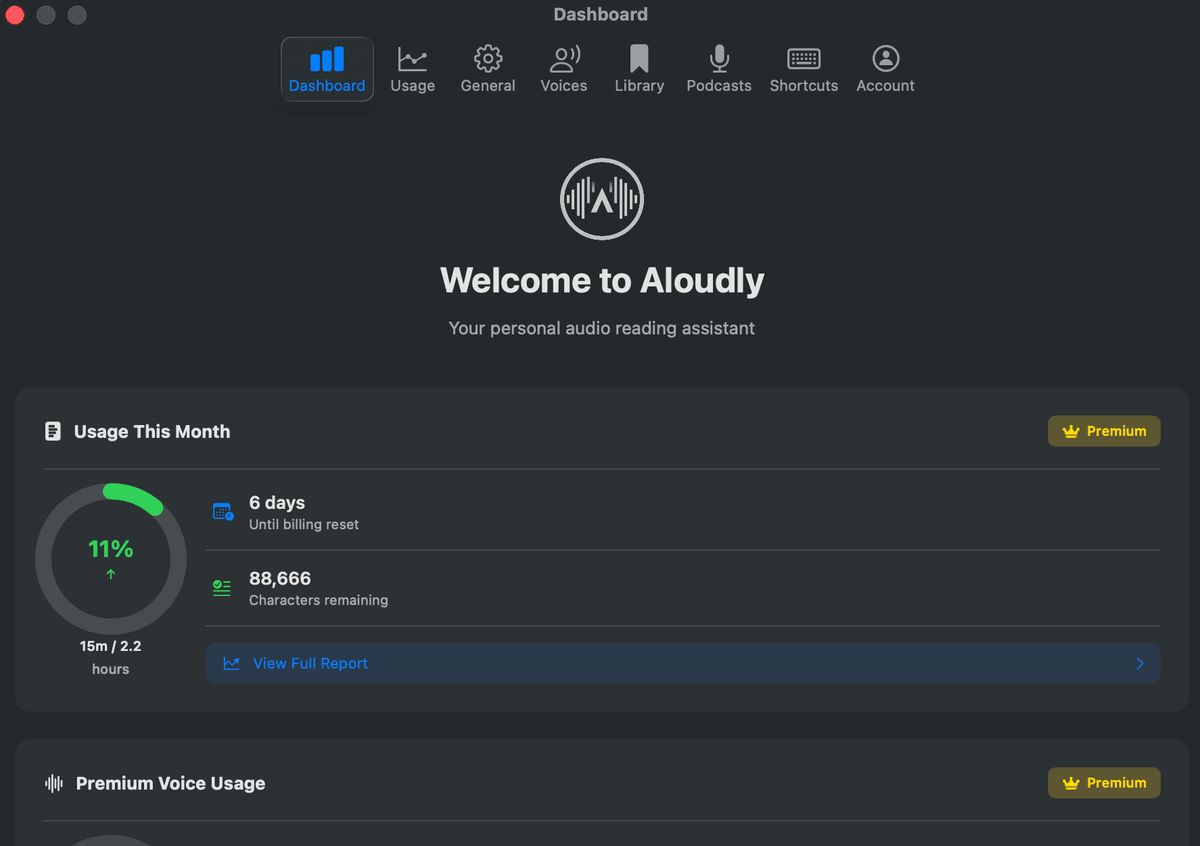Viewport: 1200px width, 846px height.
Task: Click the 15m / 2.2 hours usage label
Action: tap(110, 657)
